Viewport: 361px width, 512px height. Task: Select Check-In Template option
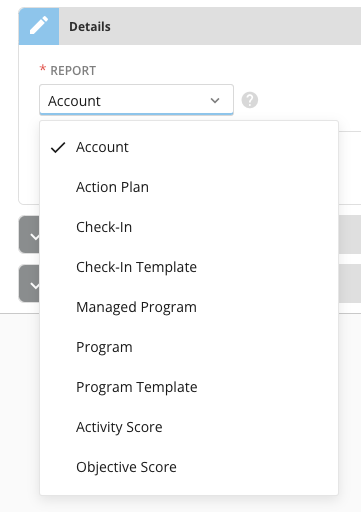click(x=189, y=267)
